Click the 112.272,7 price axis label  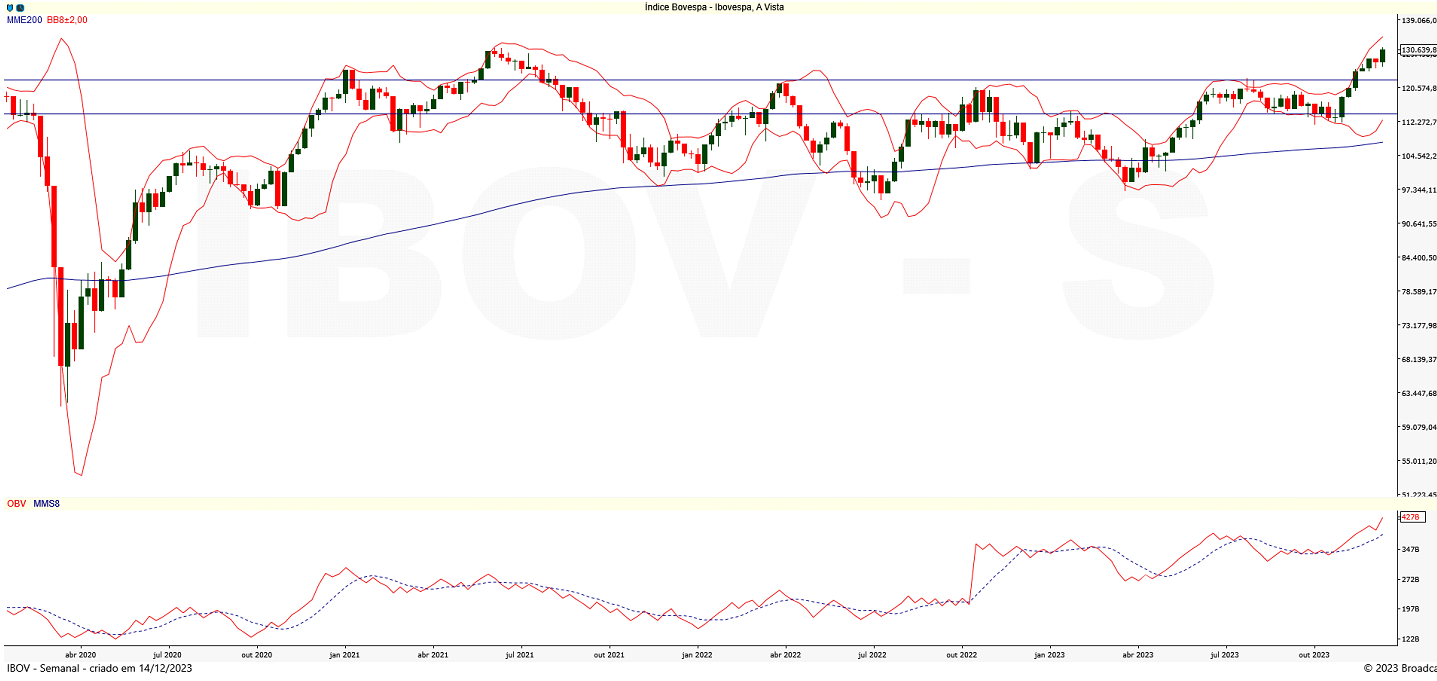click(x=1420, y=123)
